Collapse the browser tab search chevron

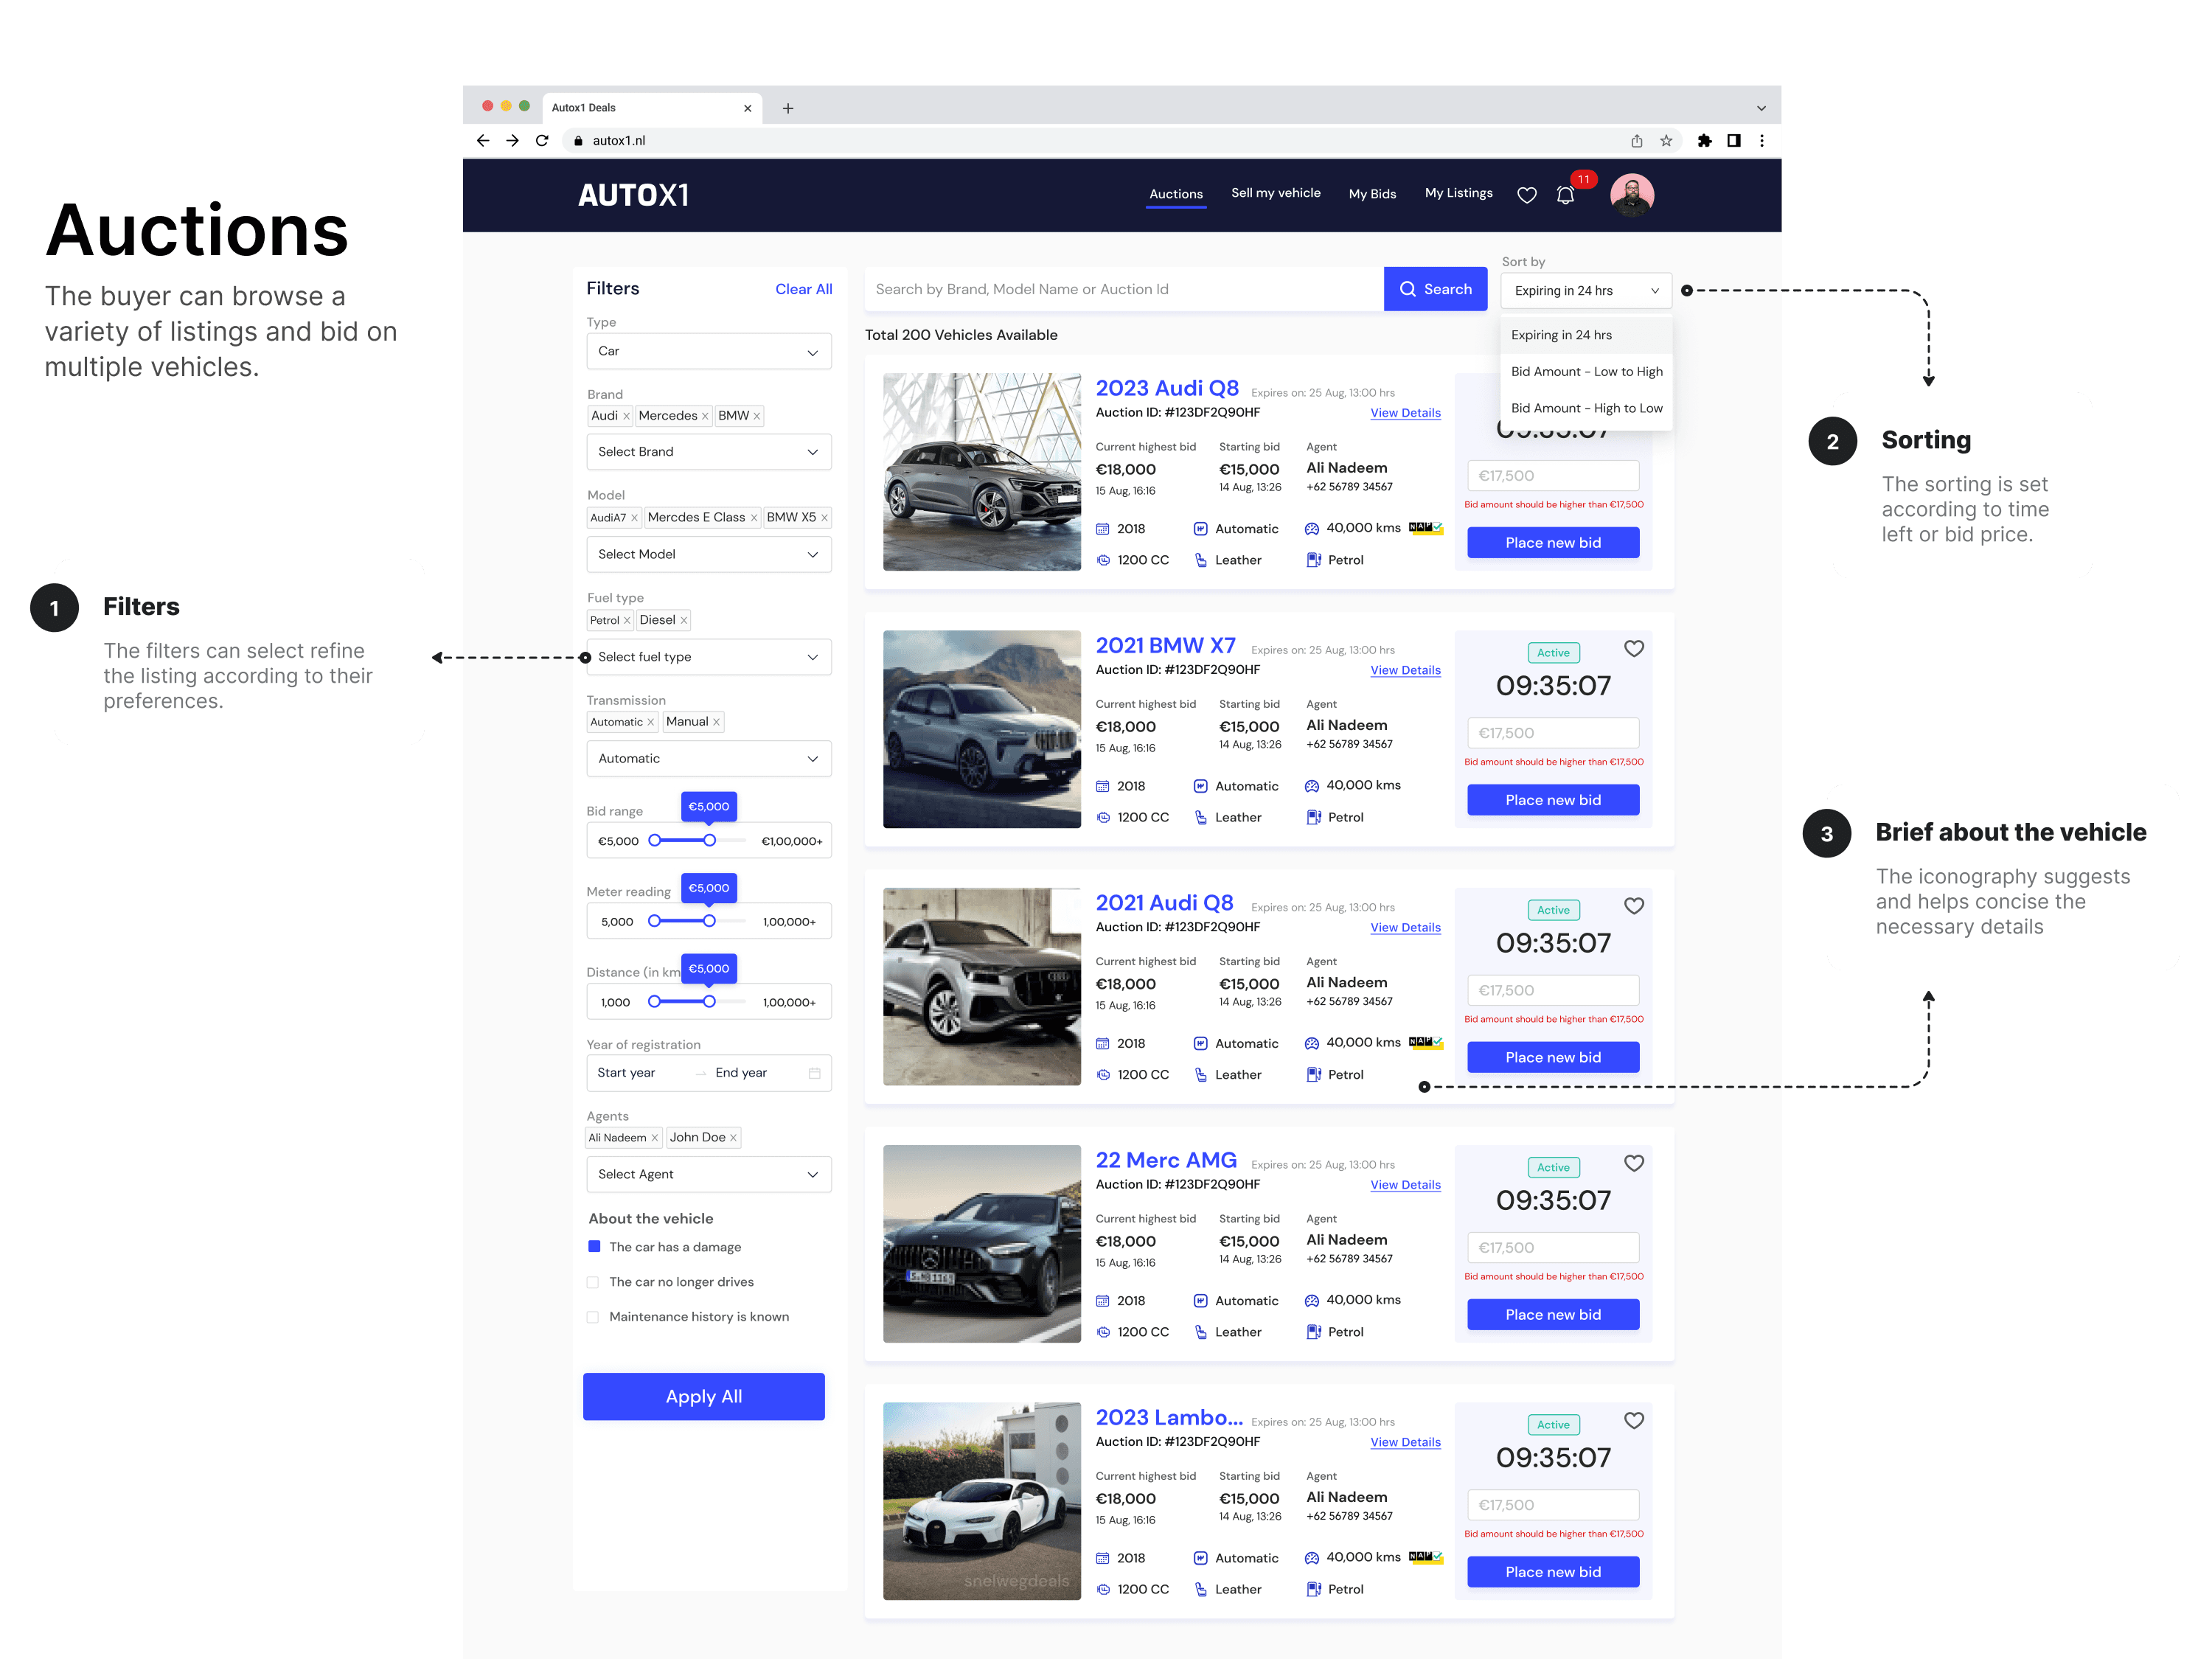(x=1761, y=108)
